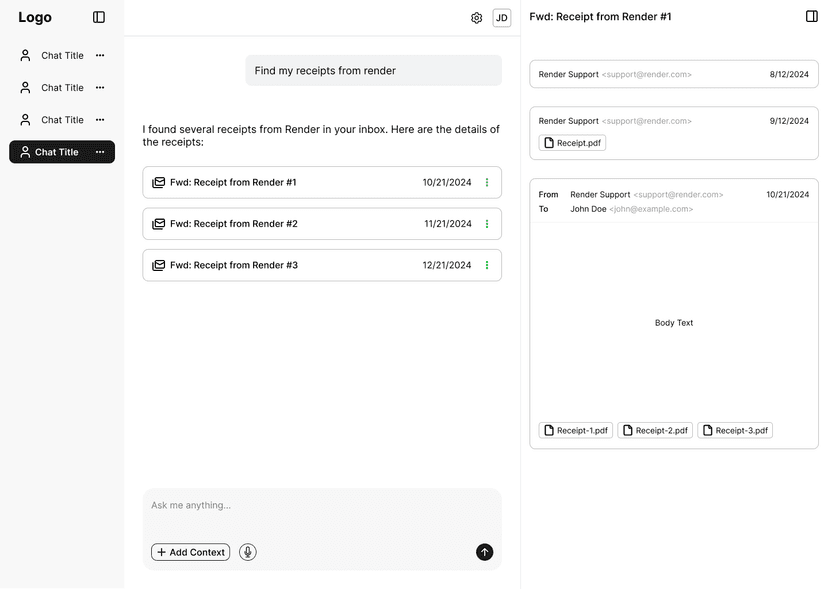
Task: Select the highlighted active Chat Title
Action: pos(62,152)
